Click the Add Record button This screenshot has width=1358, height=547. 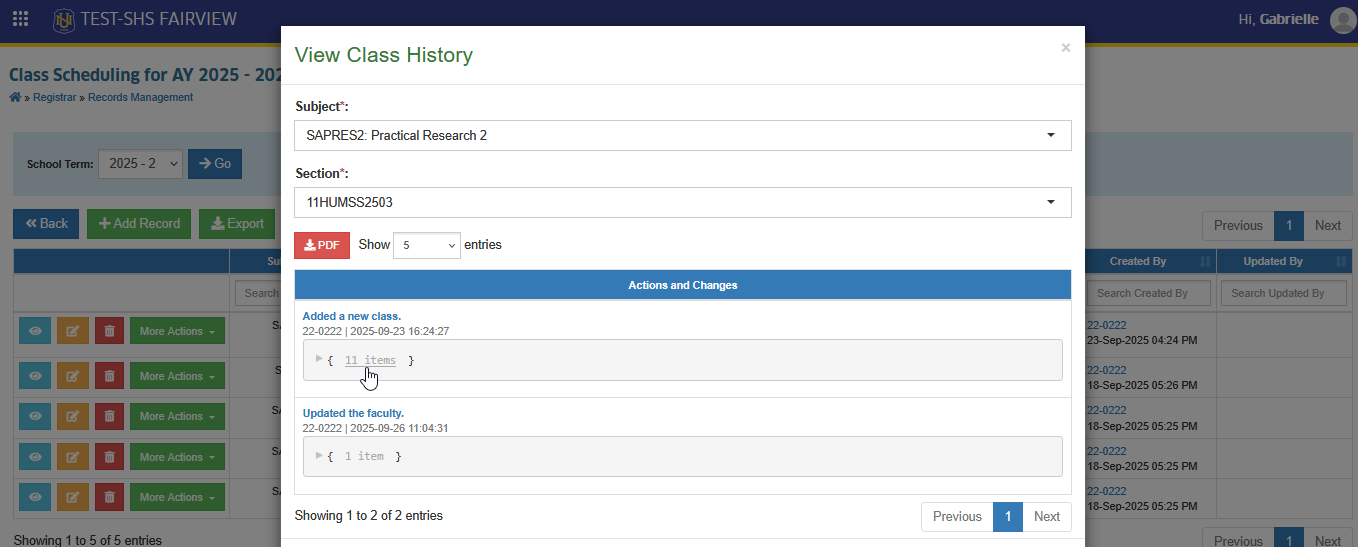139,224
